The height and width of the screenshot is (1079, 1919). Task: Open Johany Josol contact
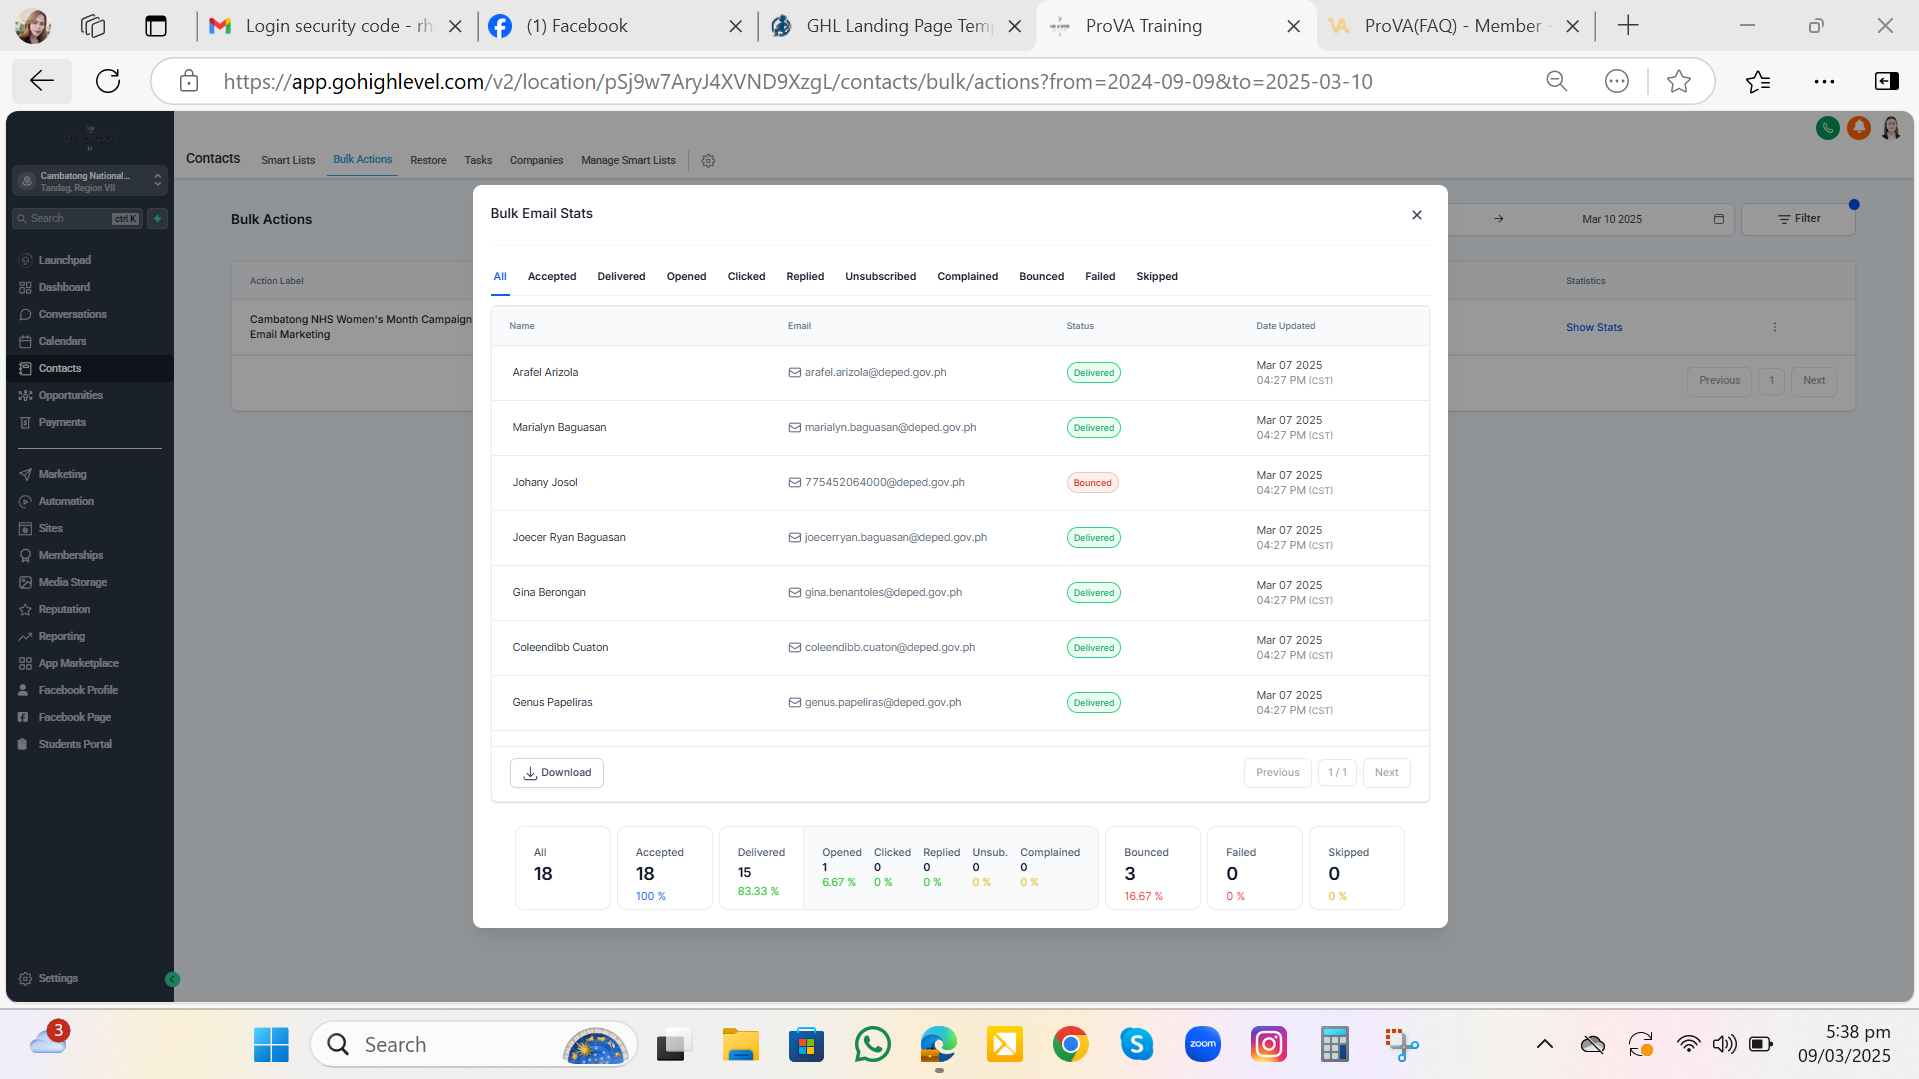(545, 483)
